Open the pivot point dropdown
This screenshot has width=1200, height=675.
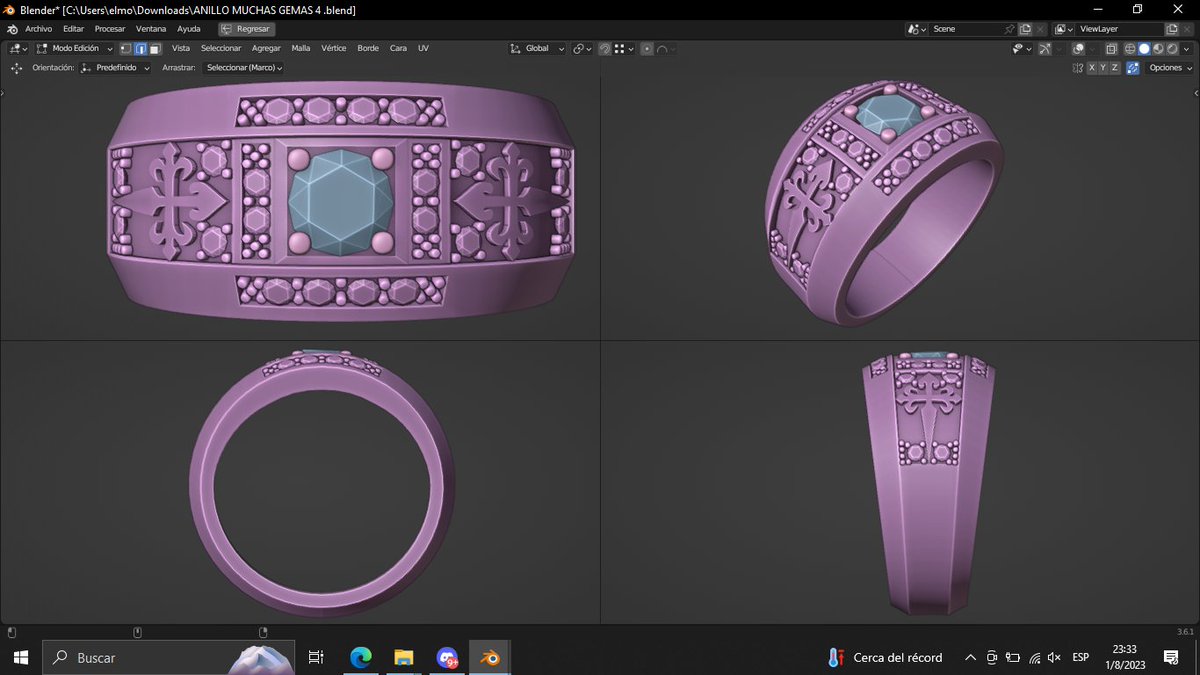pyautogui.click(x=582, y=49)
